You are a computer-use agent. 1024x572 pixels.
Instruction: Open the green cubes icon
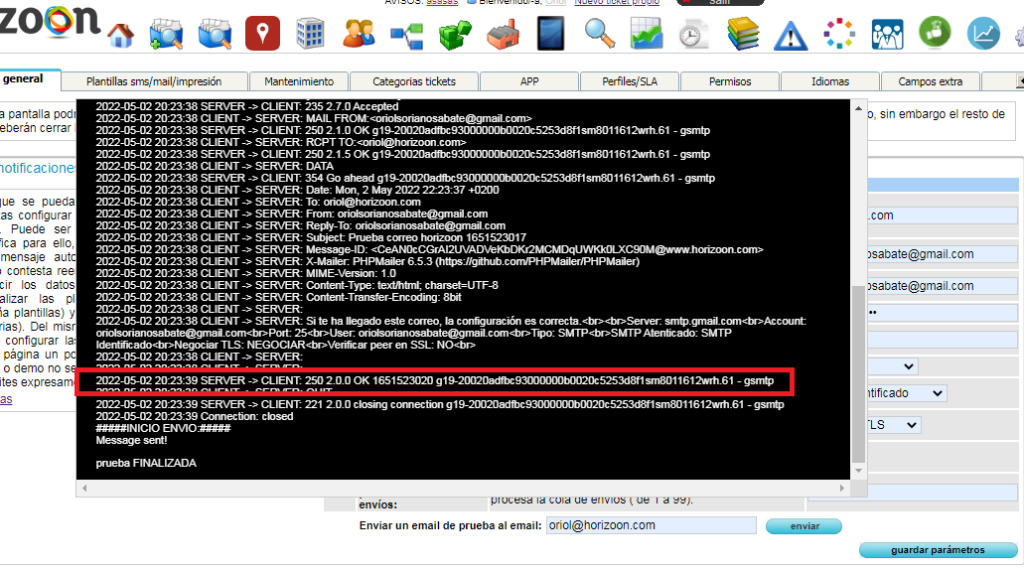(455, 35)
